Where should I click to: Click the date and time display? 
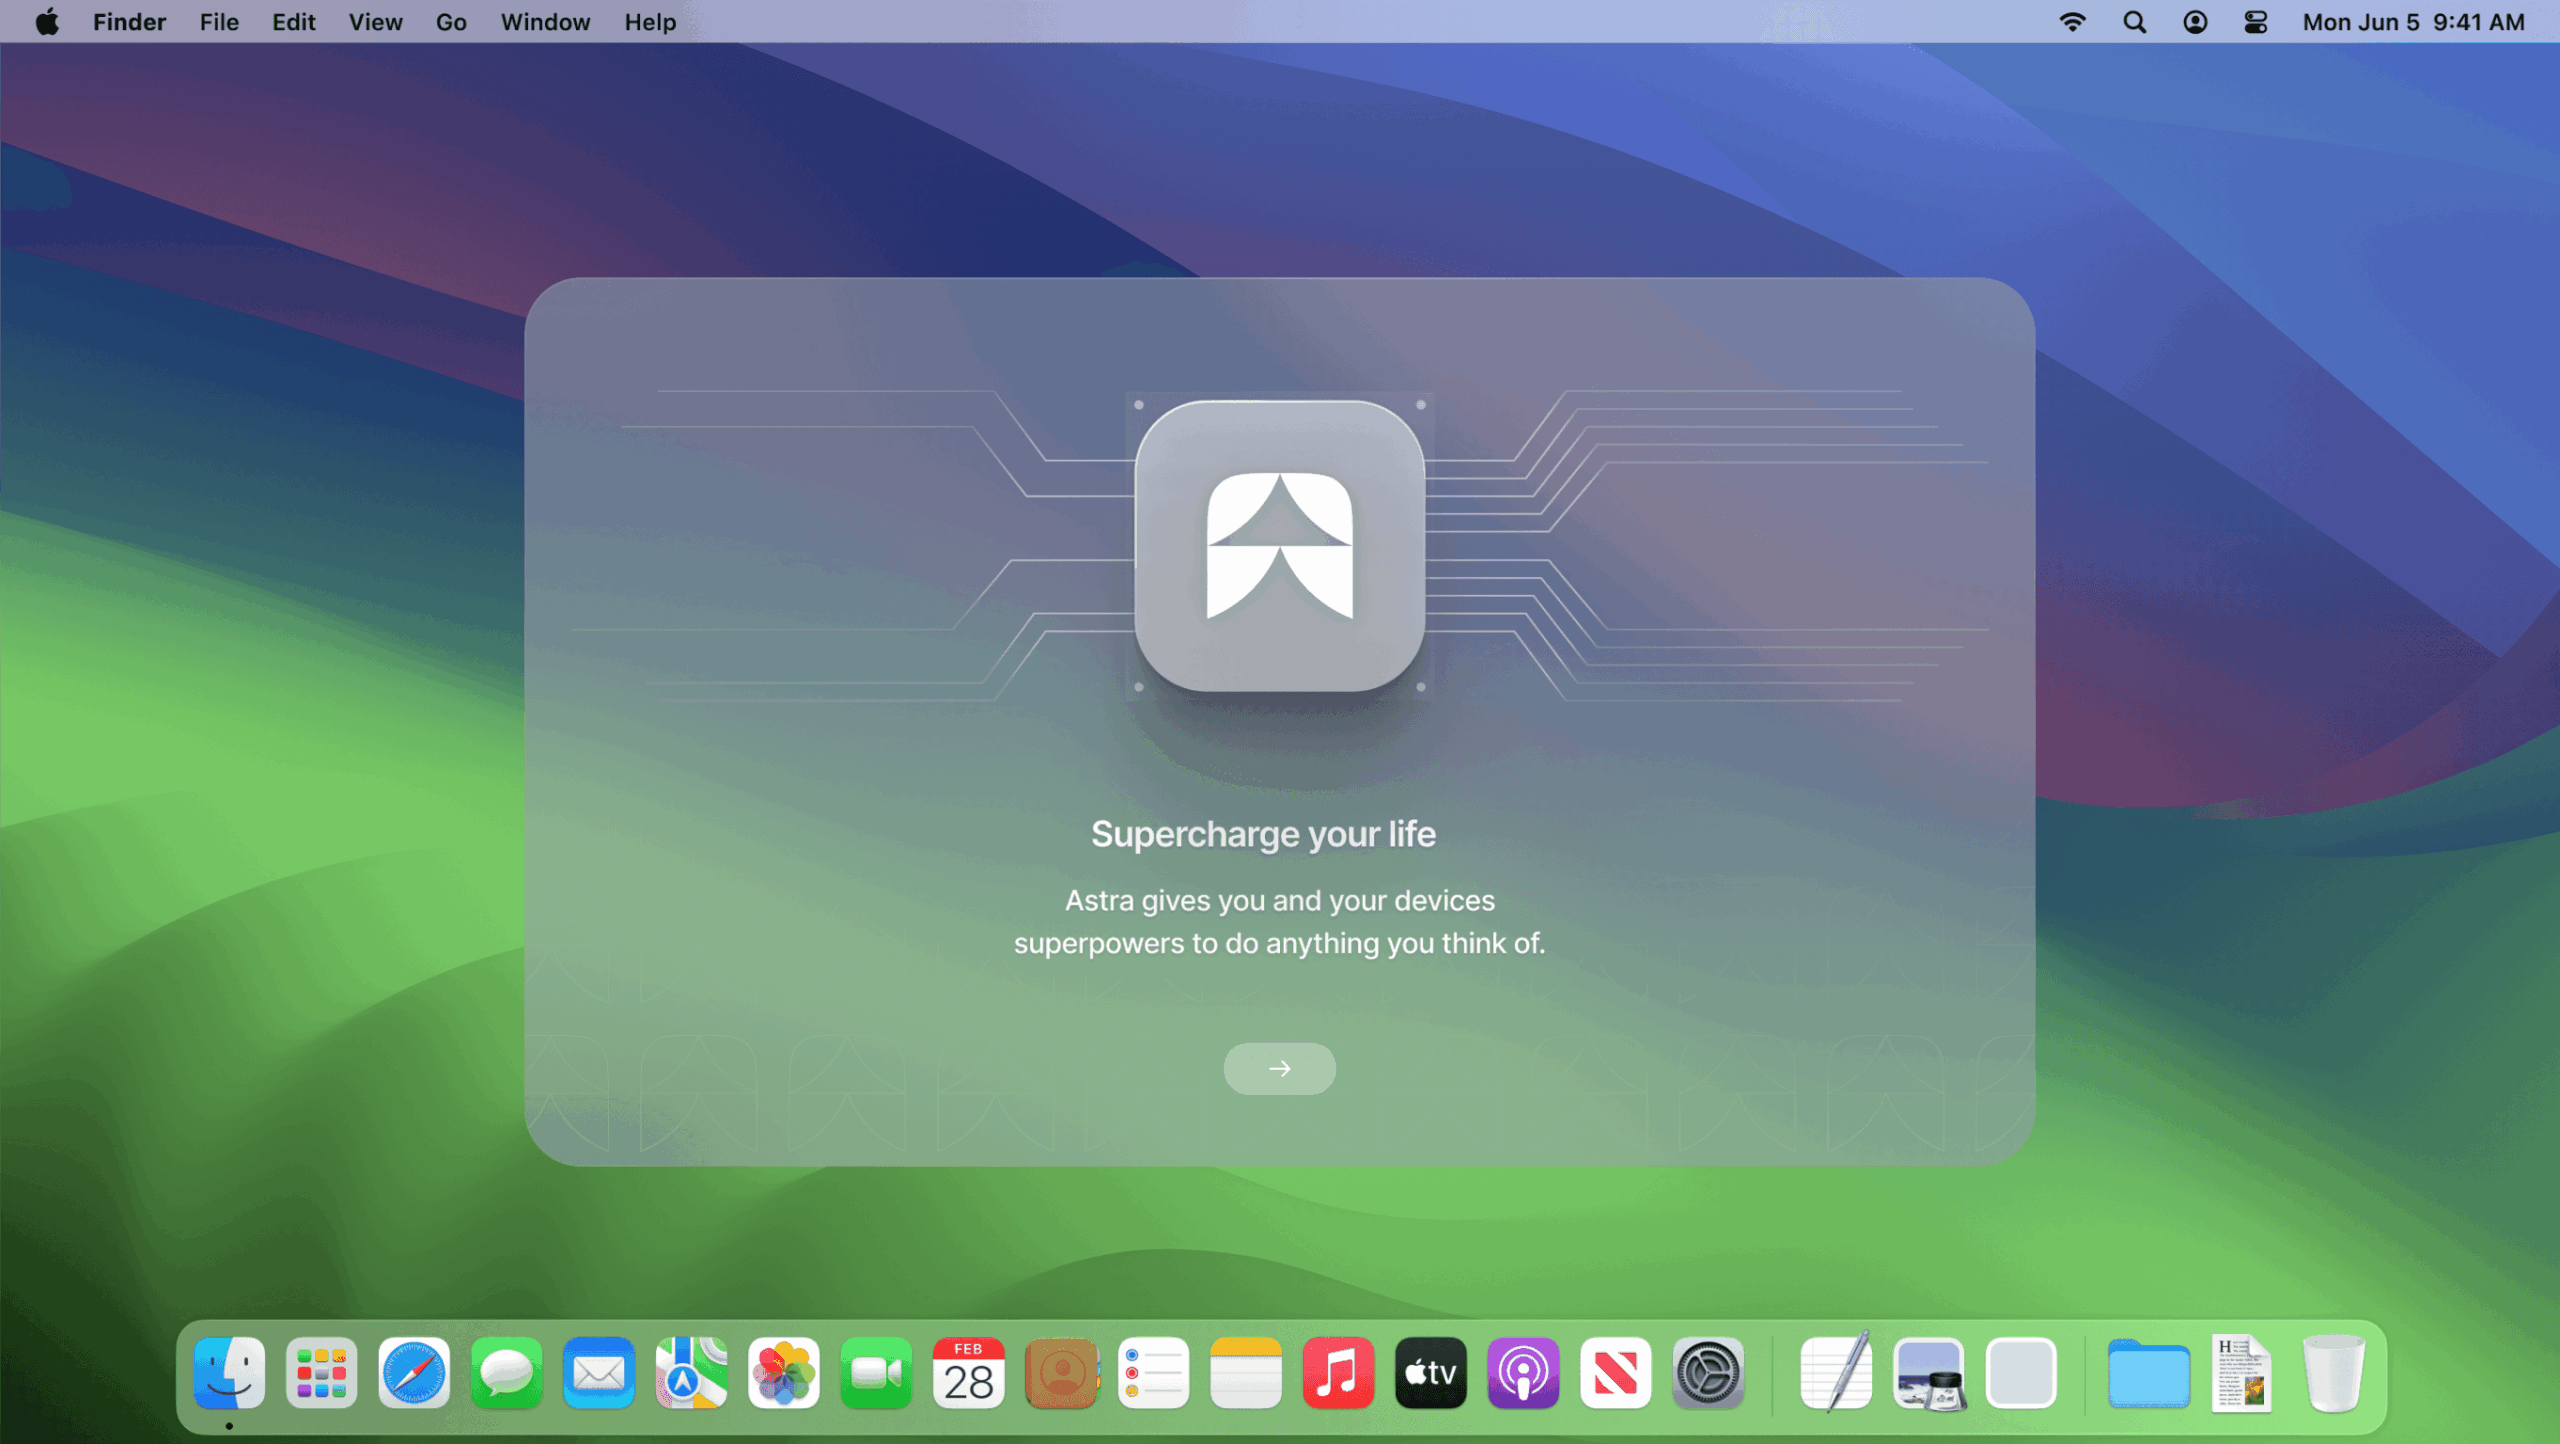(2413, 22)
